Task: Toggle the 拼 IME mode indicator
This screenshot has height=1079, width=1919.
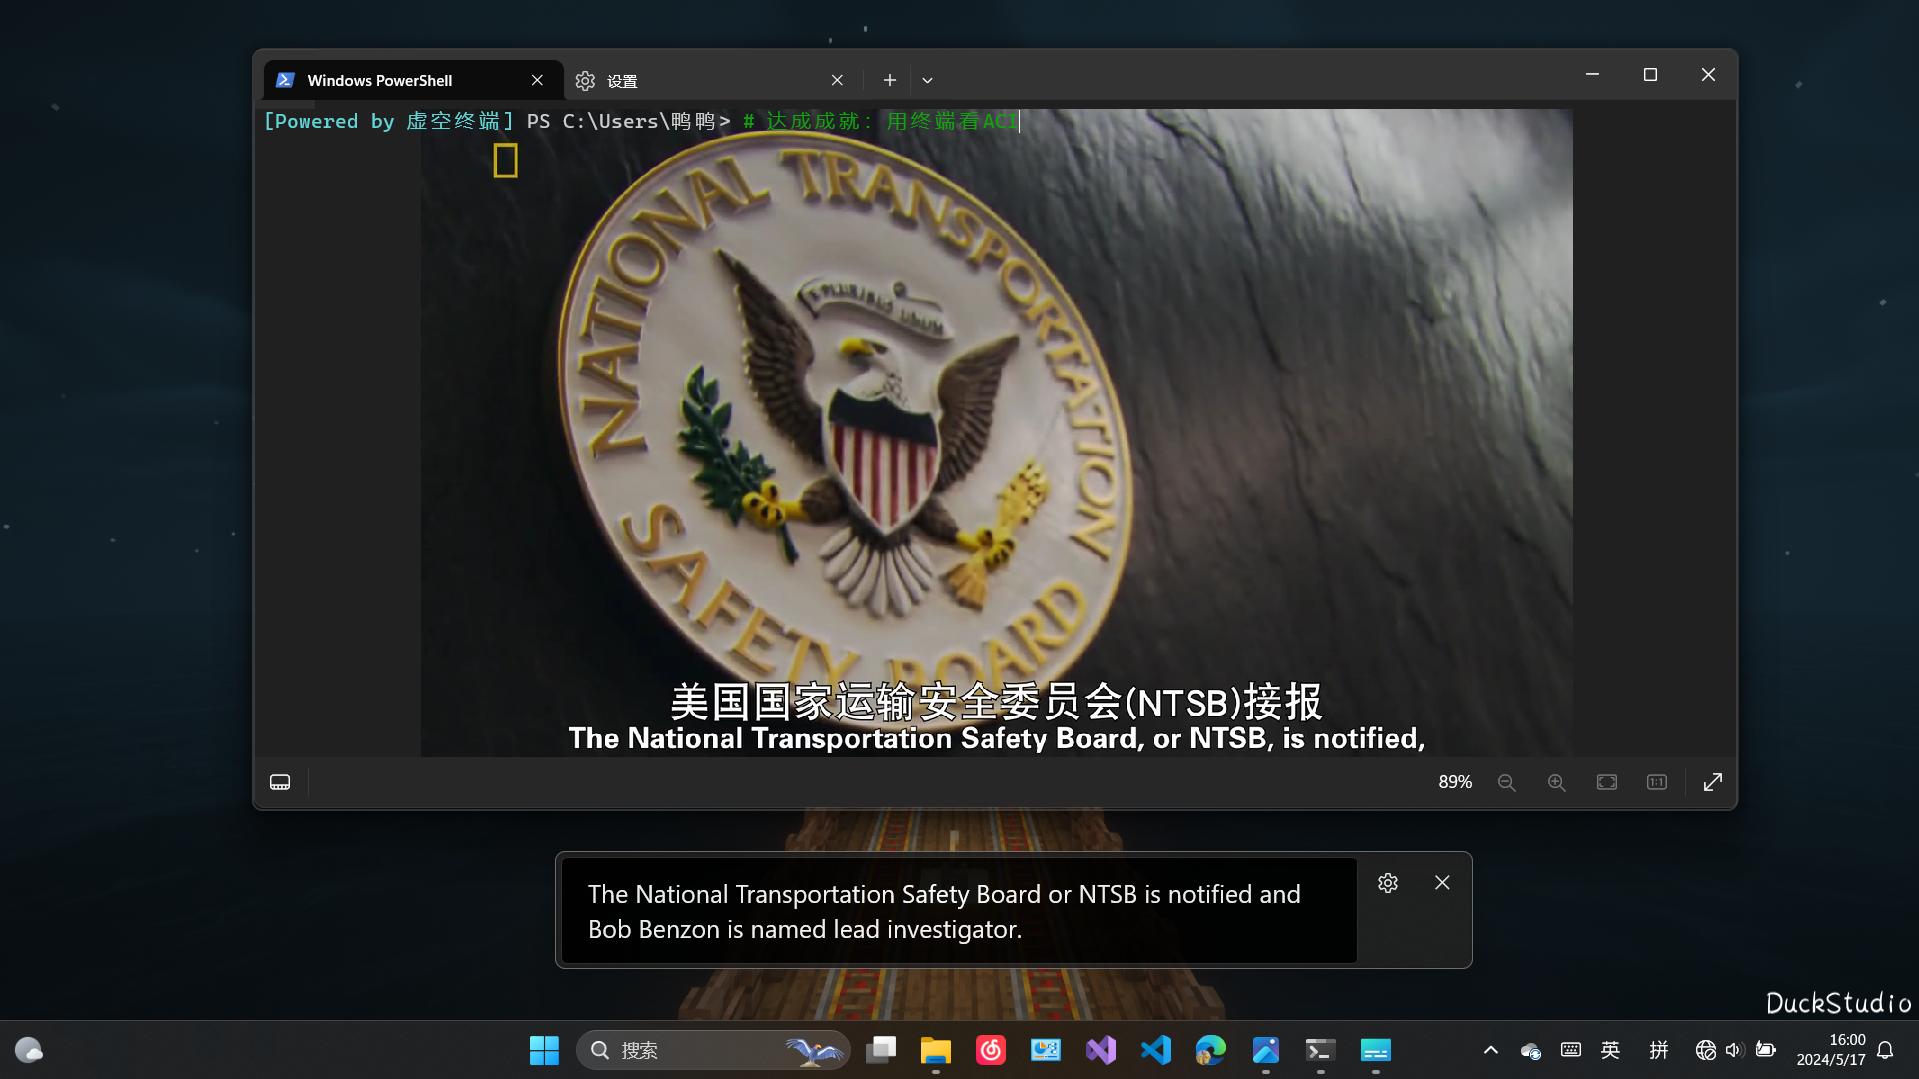Action: [1659, 1050]
